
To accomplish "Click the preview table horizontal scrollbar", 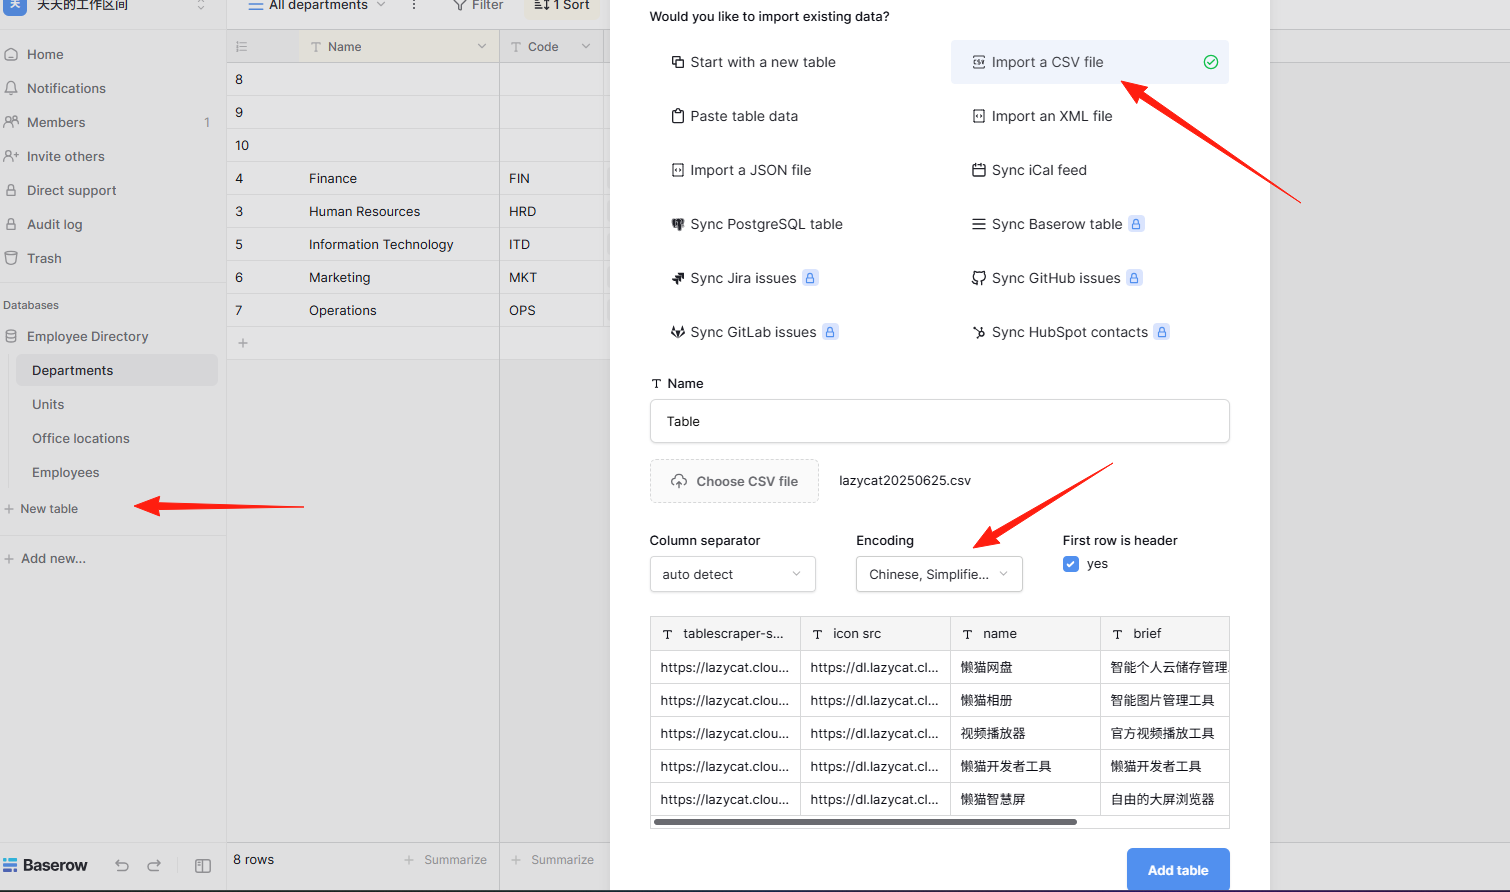I will tap(865, 822).
